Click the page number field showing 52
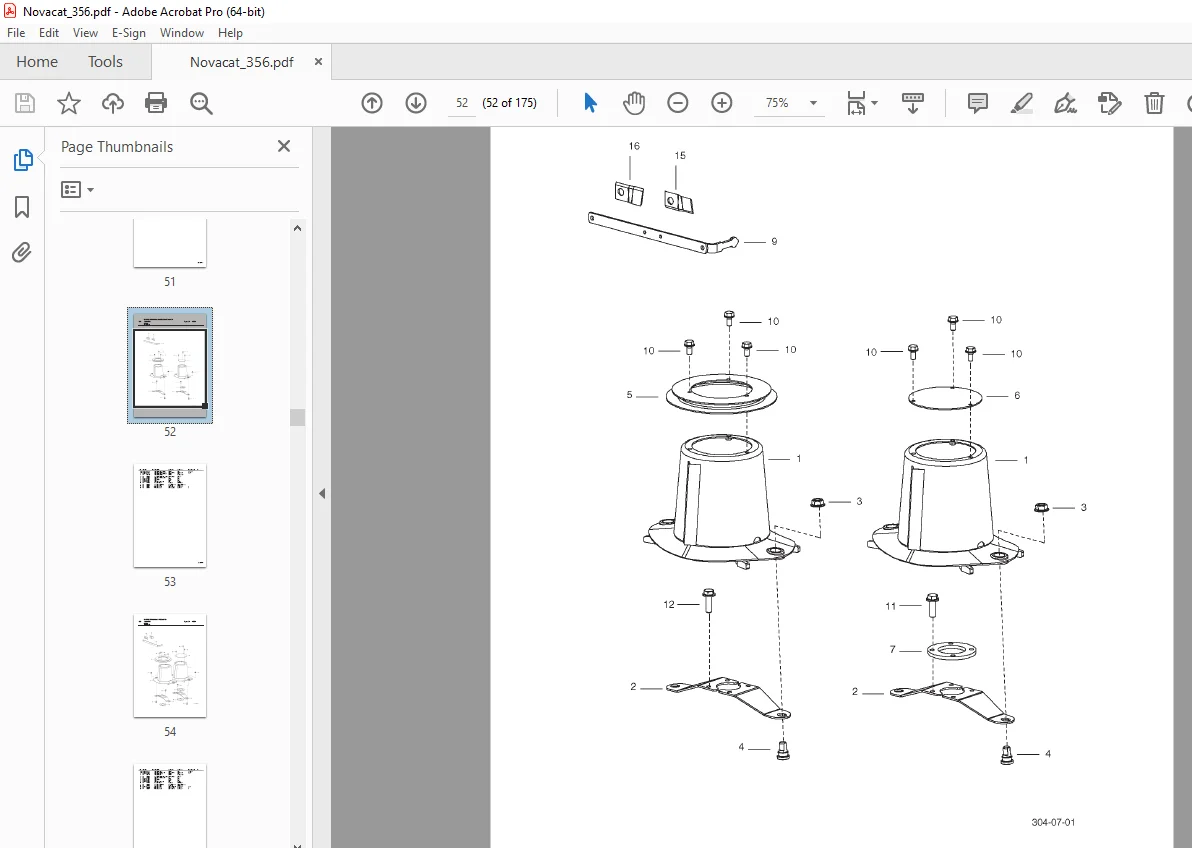This screenshot has width=1192, height=848. [x=462, y=103]
